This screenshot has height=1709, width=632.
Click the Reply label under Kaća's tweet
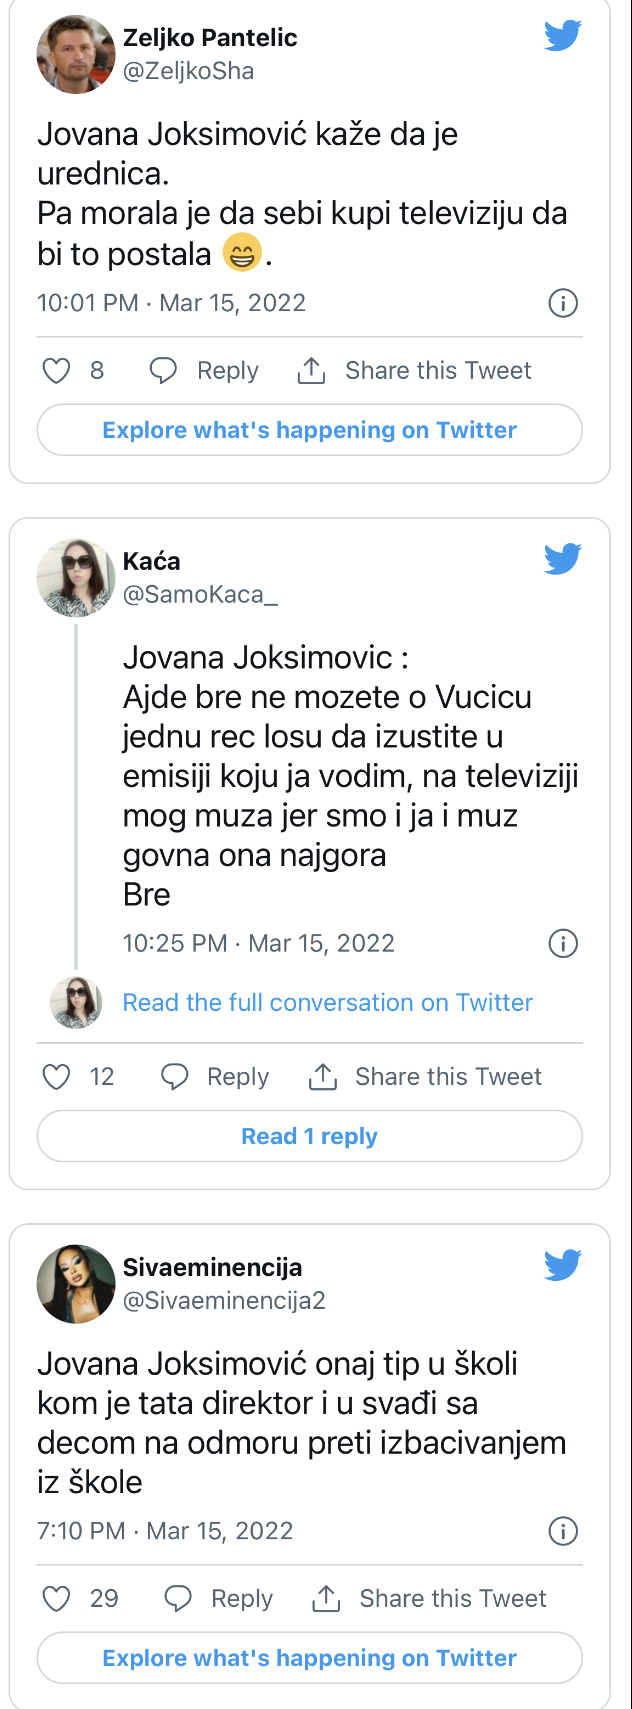[x=237, y=1077]
